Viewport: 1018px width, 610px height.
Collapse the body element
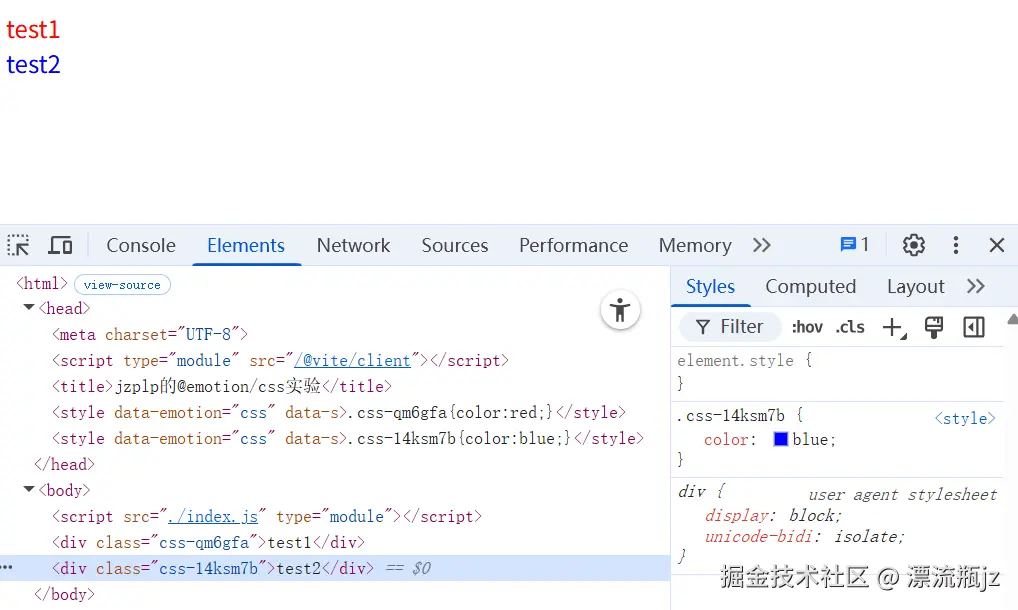point(28,490)
